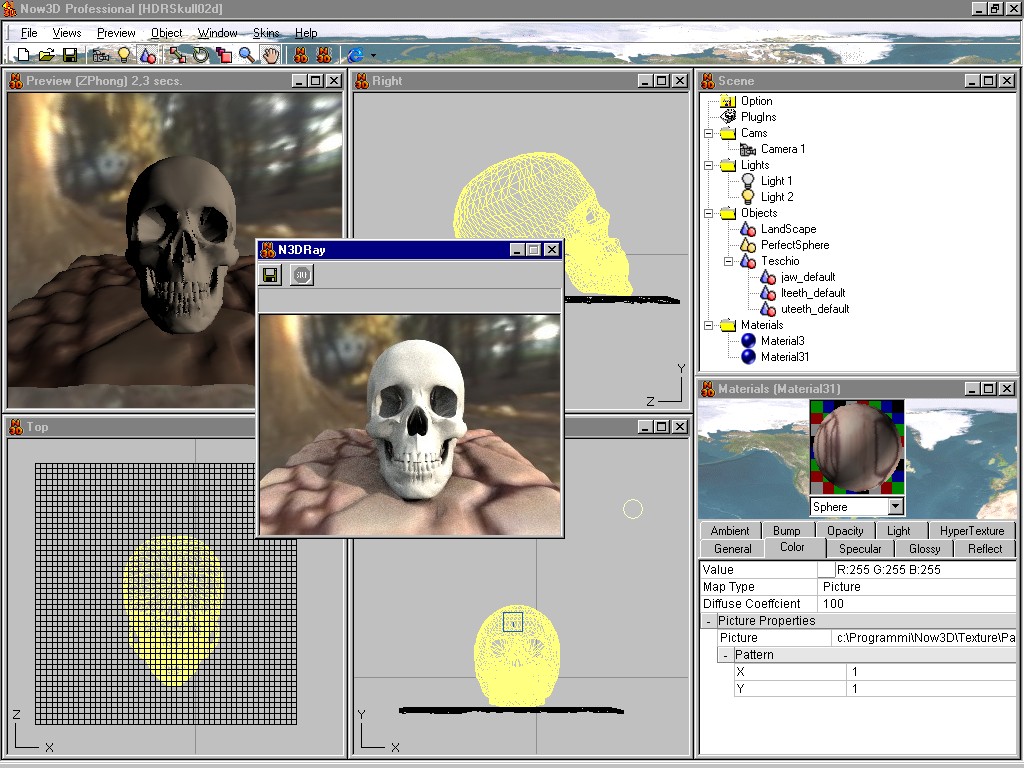1024x768 pixels.
Task: Click the camera icon in toolbar
Action: pos(101,55)
